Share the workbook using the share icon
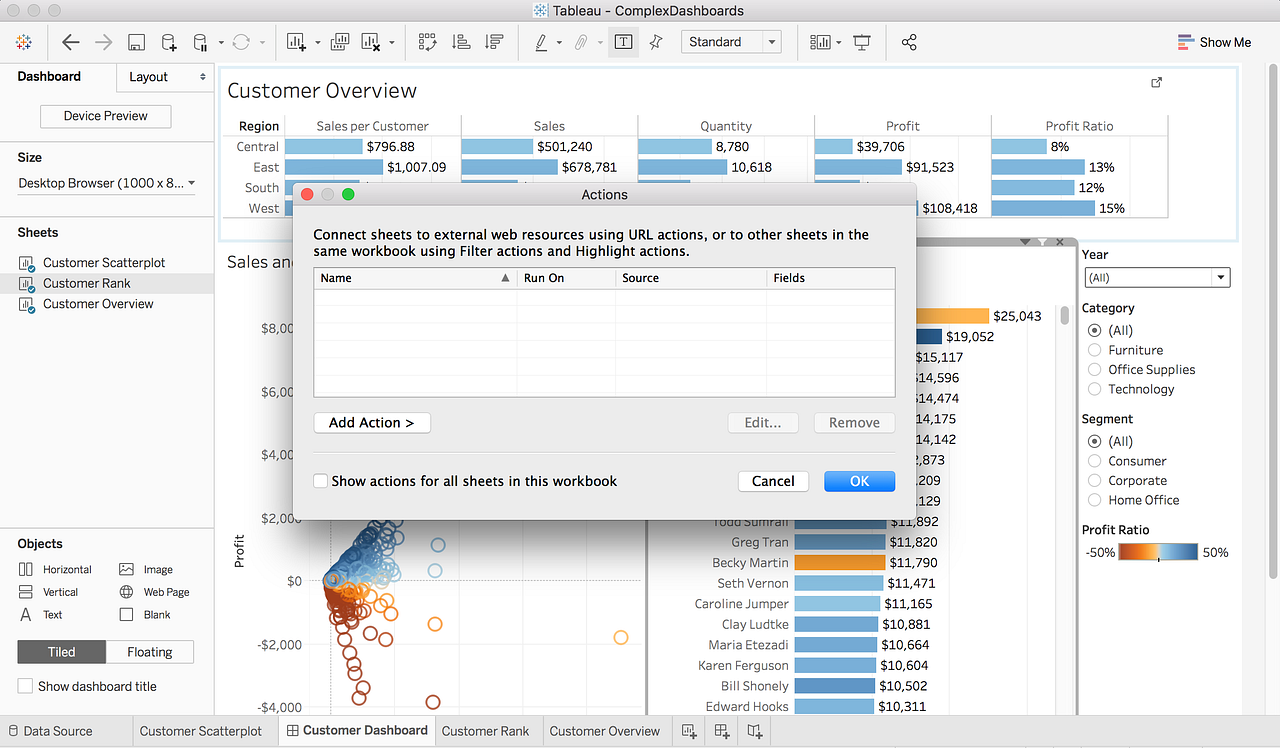Image resolution: width=1280 pixels, height=748 pixels. tap(908, 42)
